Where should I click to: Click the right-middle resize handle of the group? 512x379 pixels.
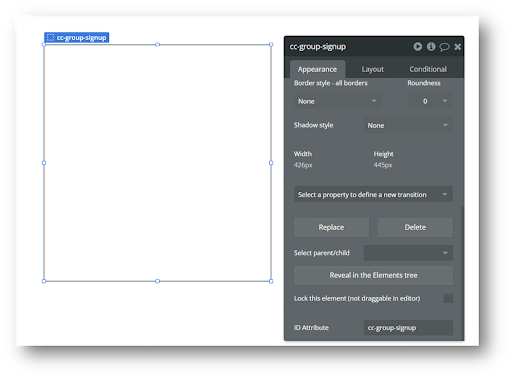pyautogui.click(x=271, y=163)
